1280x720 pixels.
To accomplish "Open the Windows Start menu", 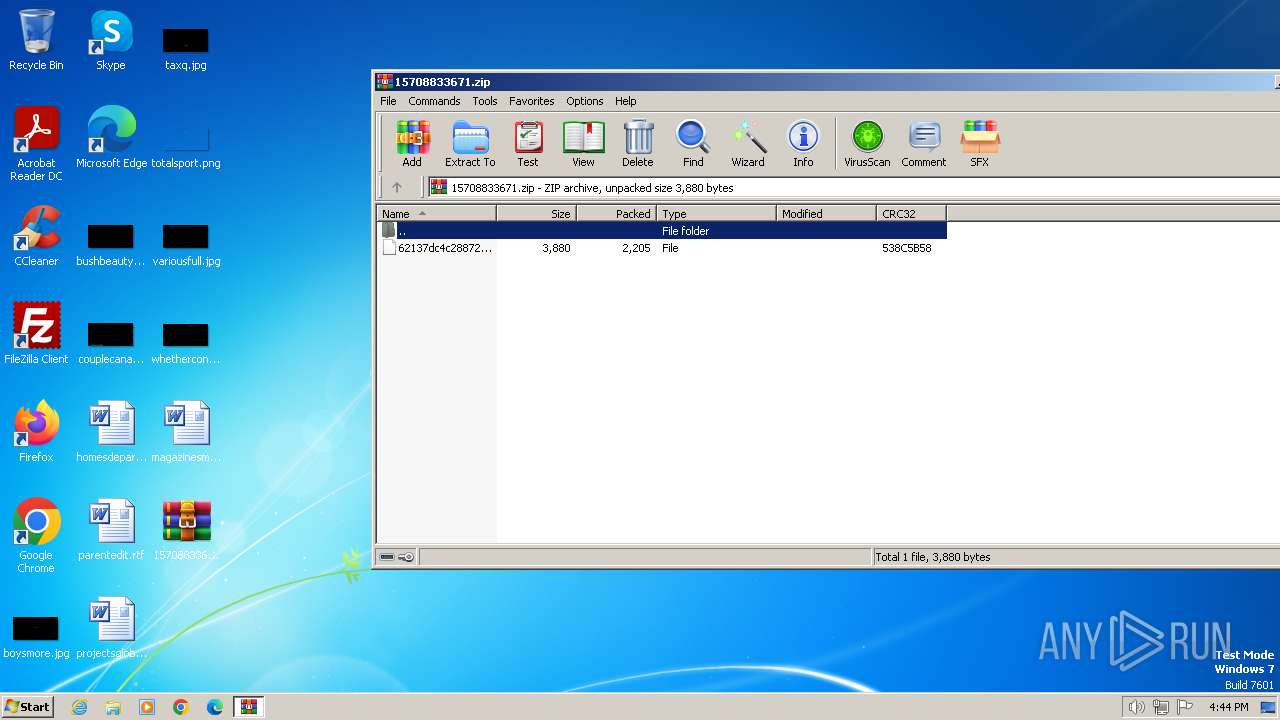I will coord(28,706).
